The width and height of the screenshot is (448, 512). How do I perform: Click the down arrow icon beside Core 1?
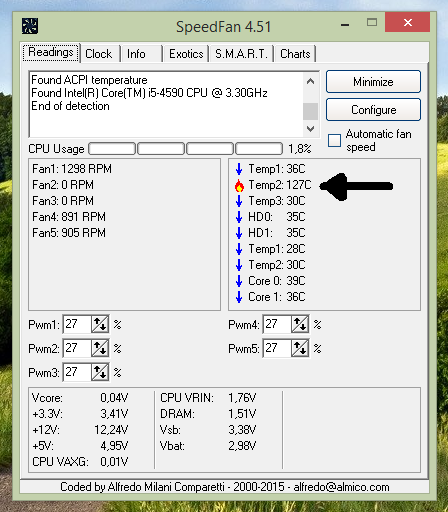pos(239,297)
